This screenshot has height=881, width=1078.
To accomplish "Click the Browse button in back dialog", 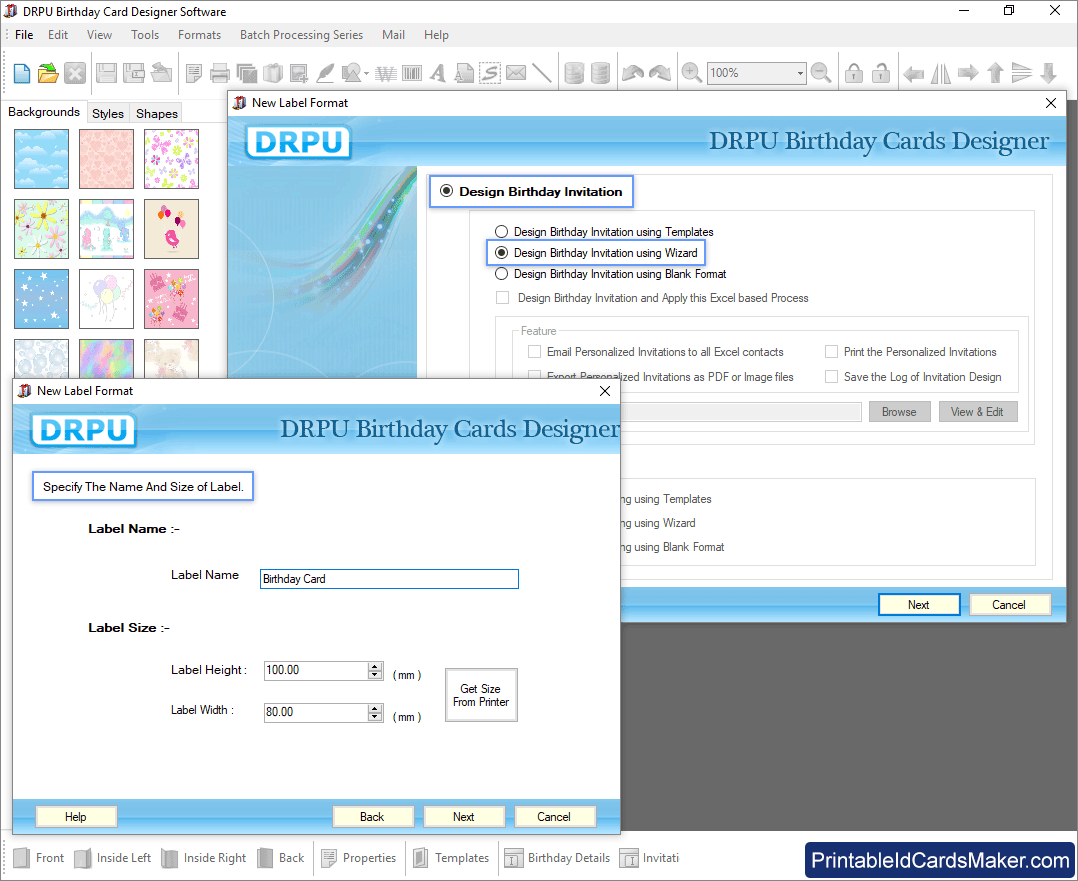I will (899, 412).
